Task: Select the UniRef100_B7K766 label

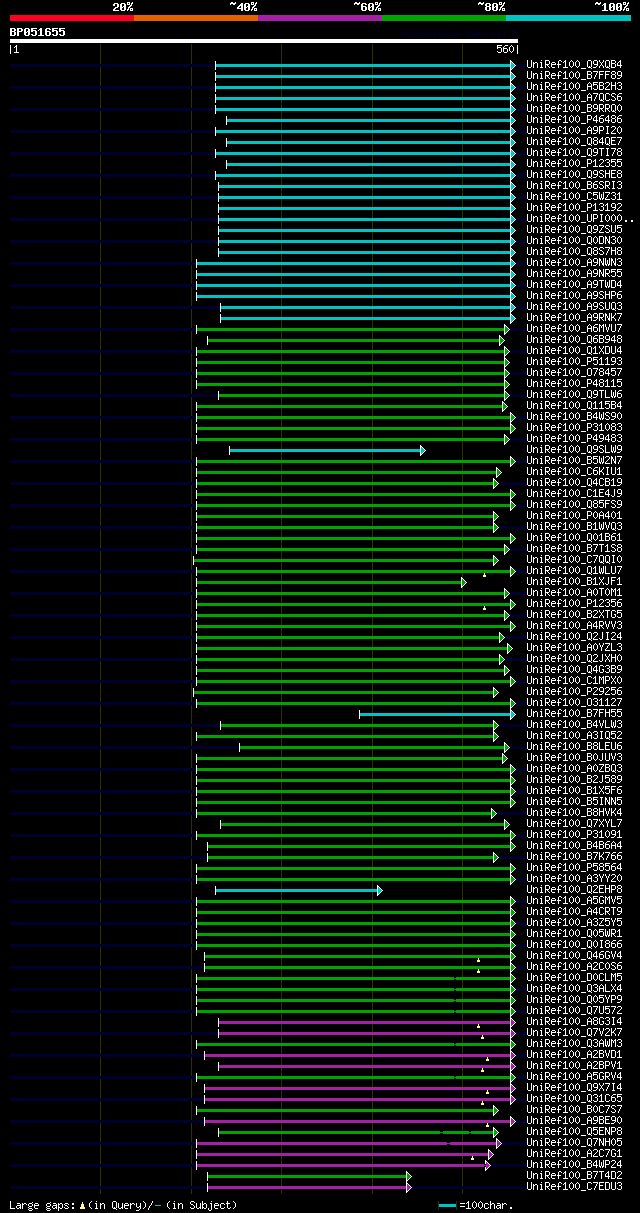Action: coord(574,857)
